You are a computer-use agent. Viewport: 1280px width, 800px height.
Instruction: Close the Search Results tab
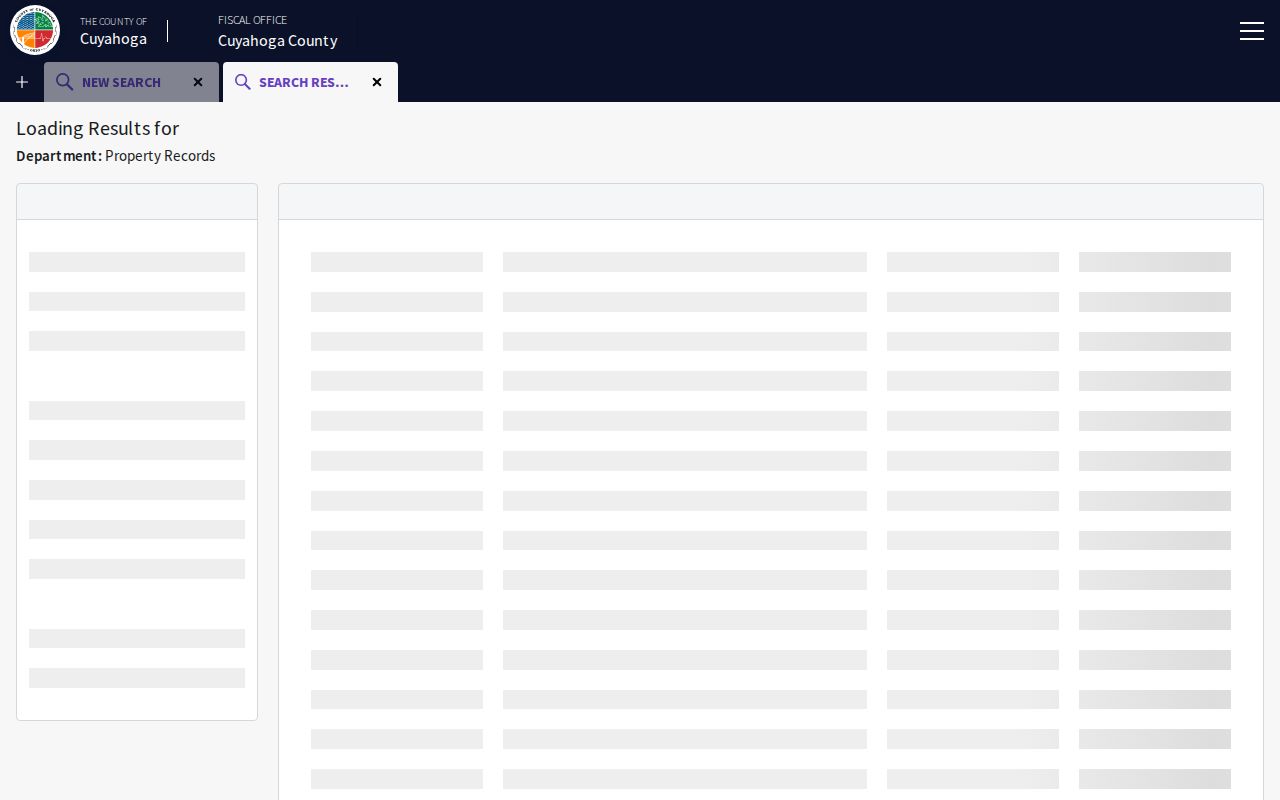click(377, 82)
